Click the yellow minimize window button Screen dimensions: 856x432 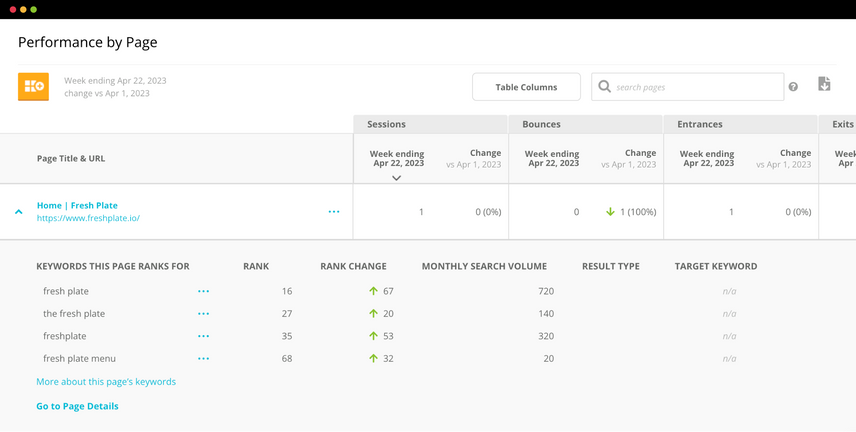(x=23, y=9)
